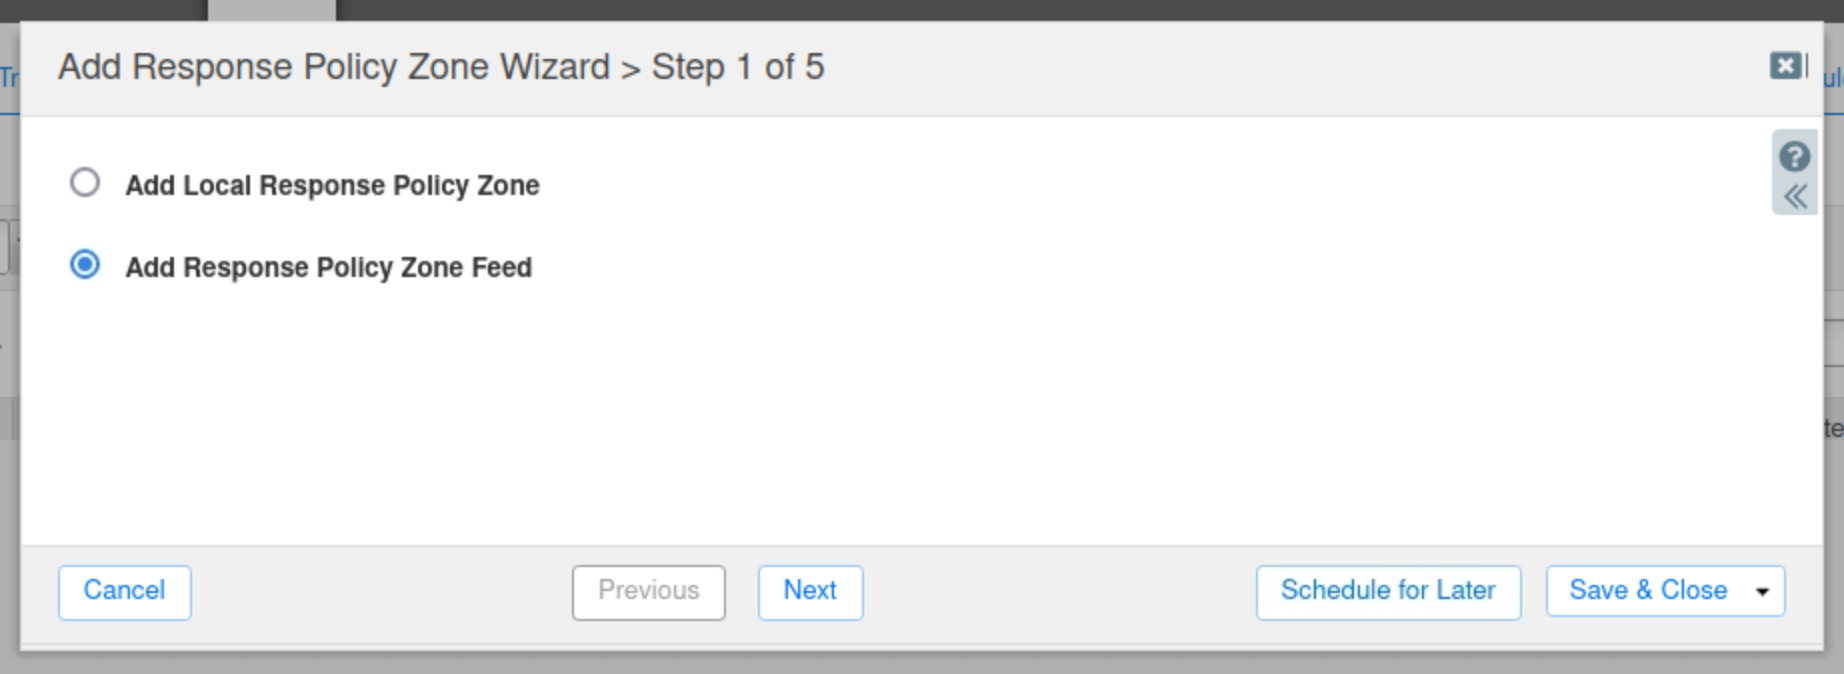Screen dimensions: 1844x674
Task: Open the help question mark icon
Action: tap(1794, 156)
